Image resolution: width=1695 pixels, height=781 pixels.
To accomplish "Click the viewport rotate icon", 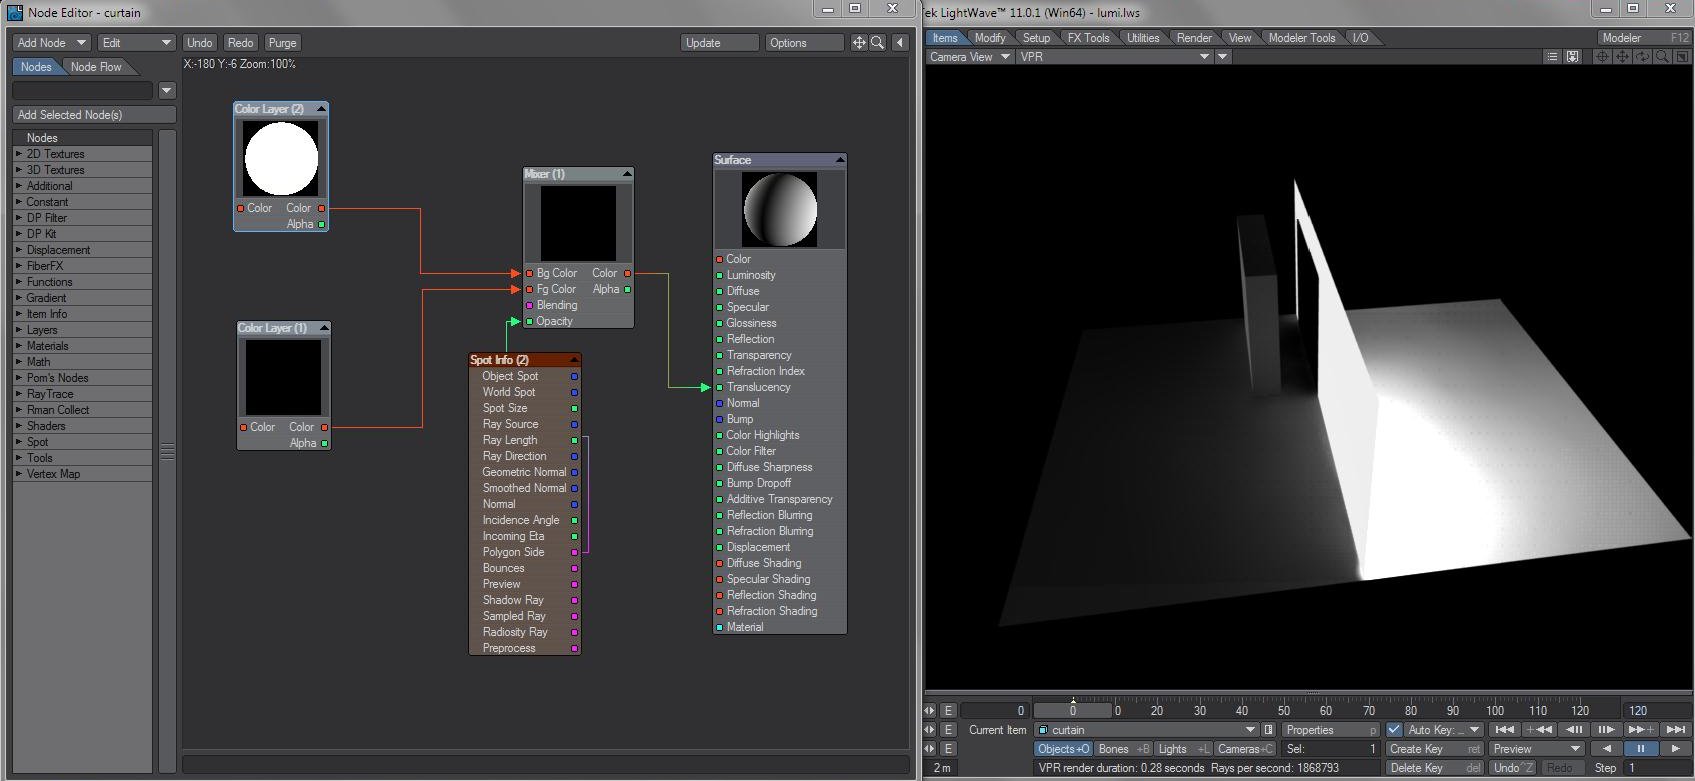I will point(1642,57).
